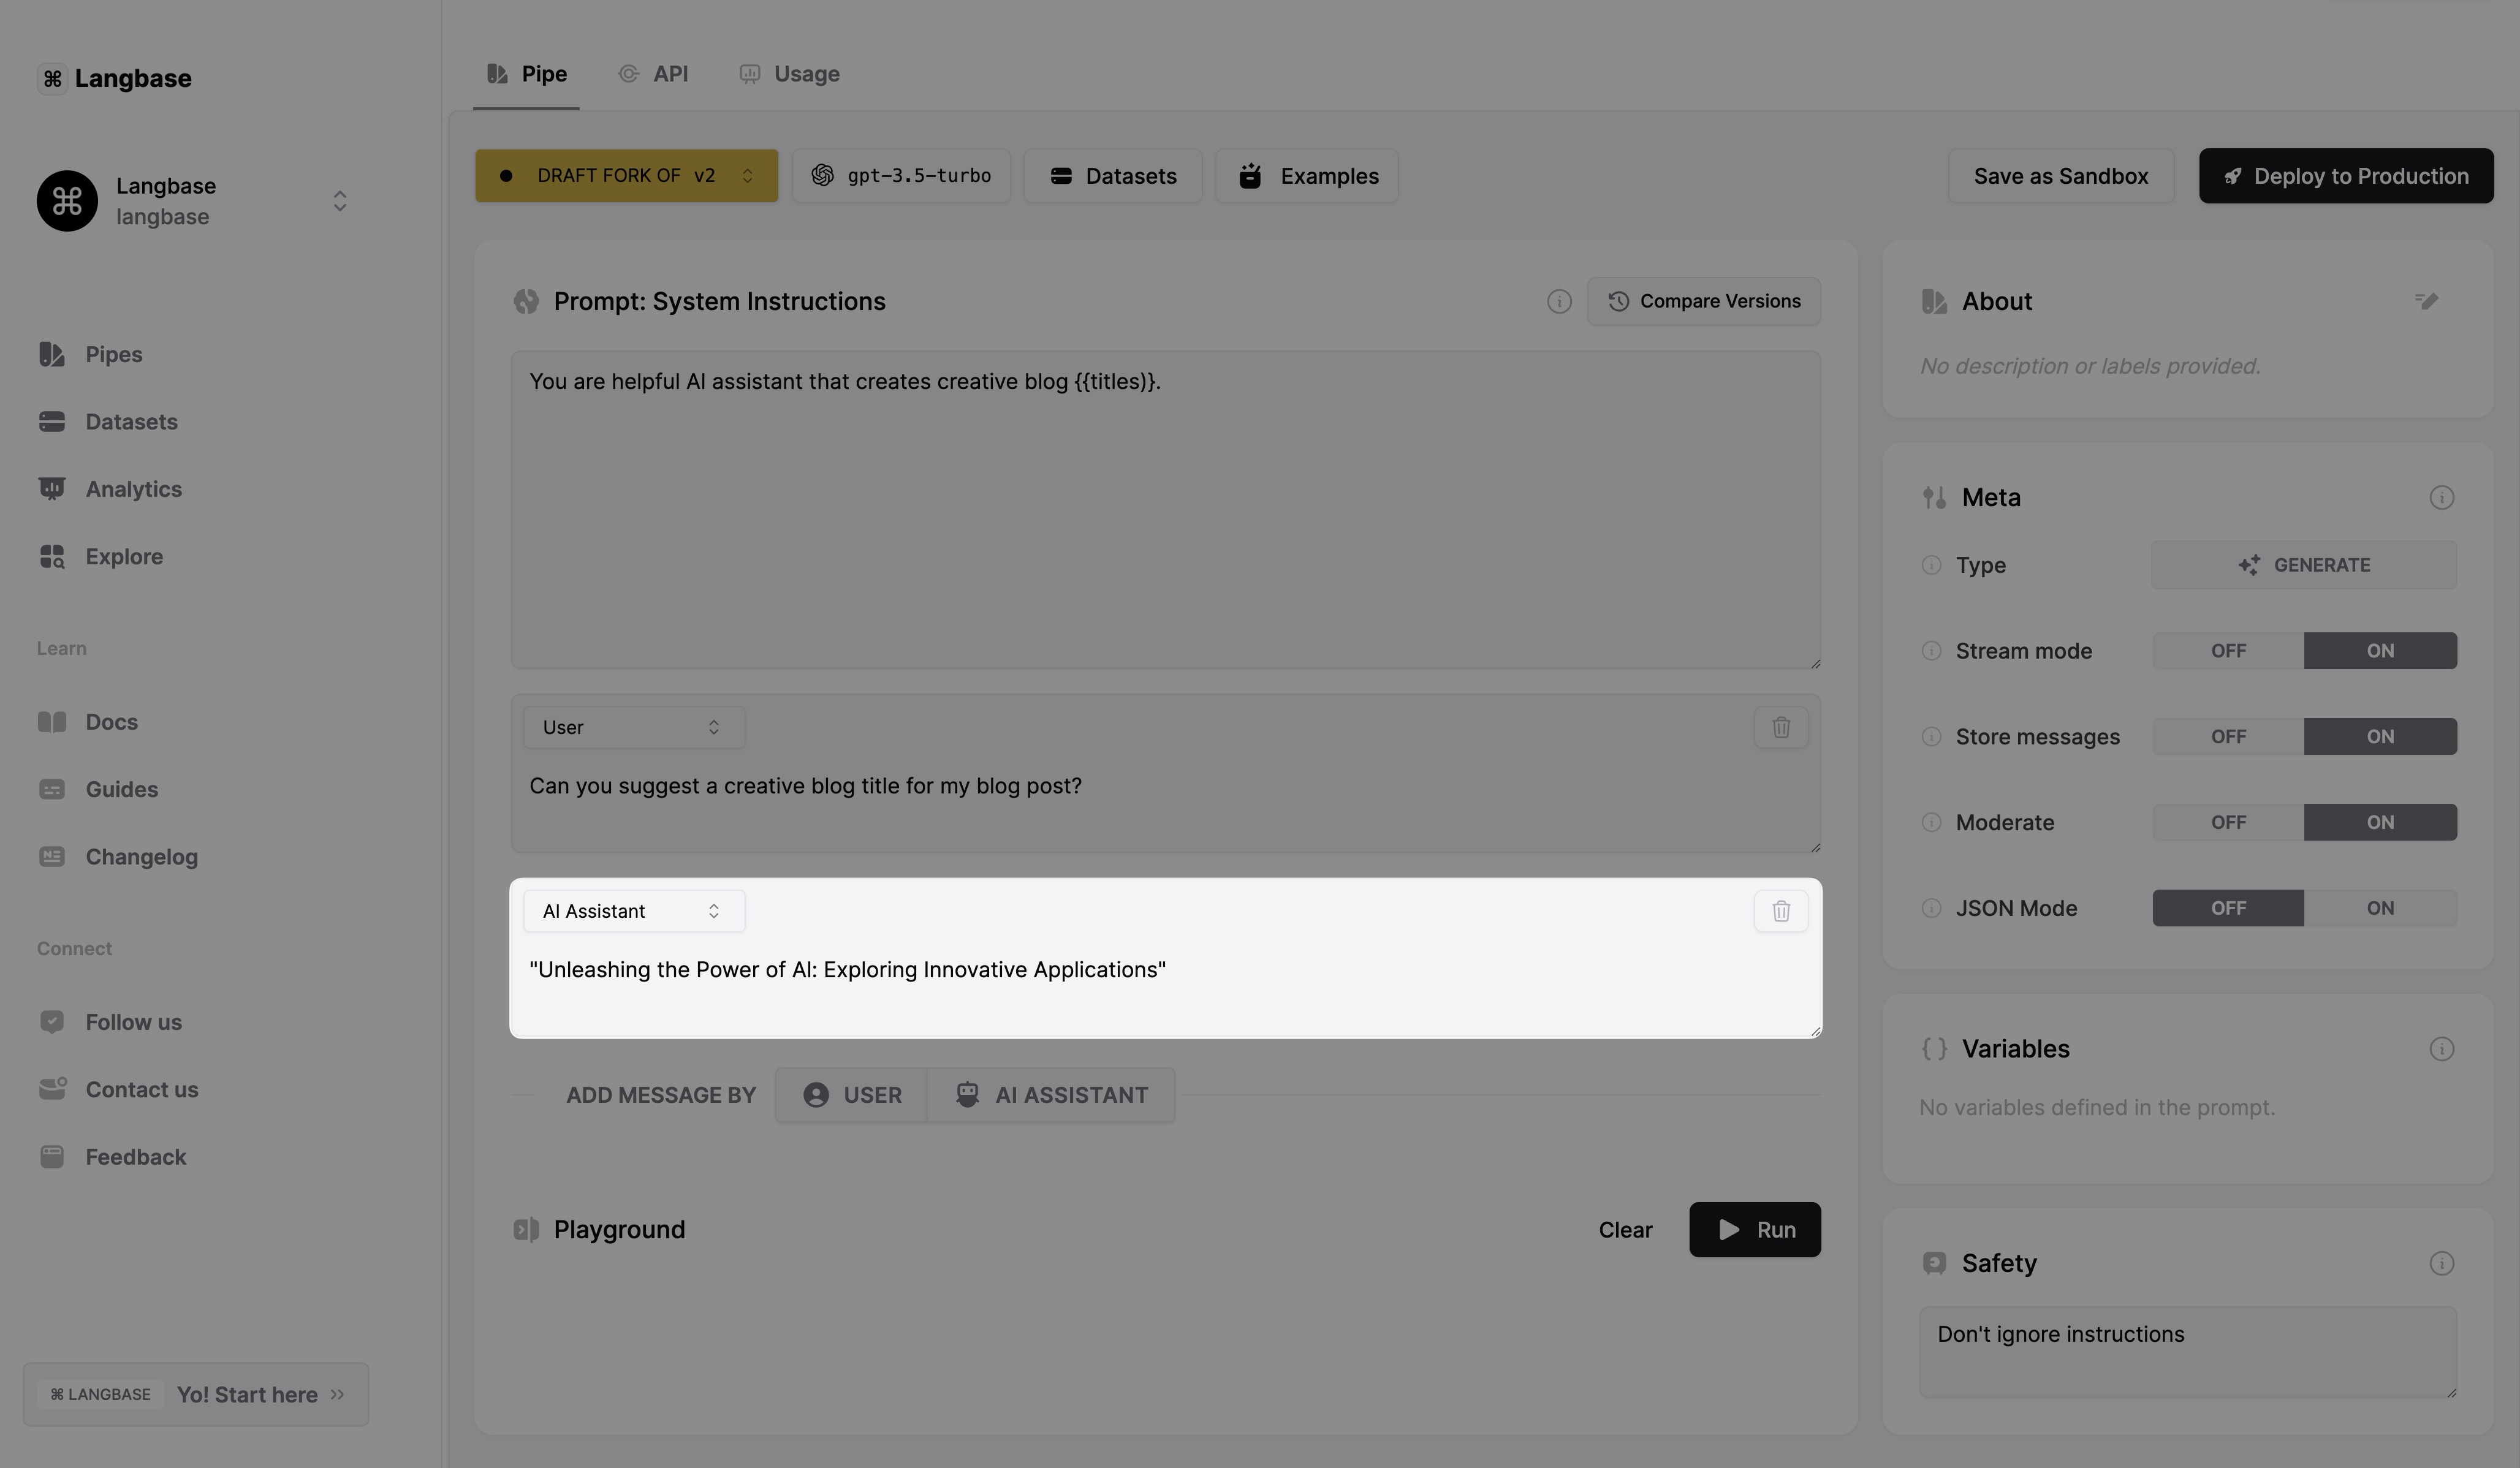Open the User role dropdown
The height and width of the screenshot is (1468, 2520).
pos(633,727)
